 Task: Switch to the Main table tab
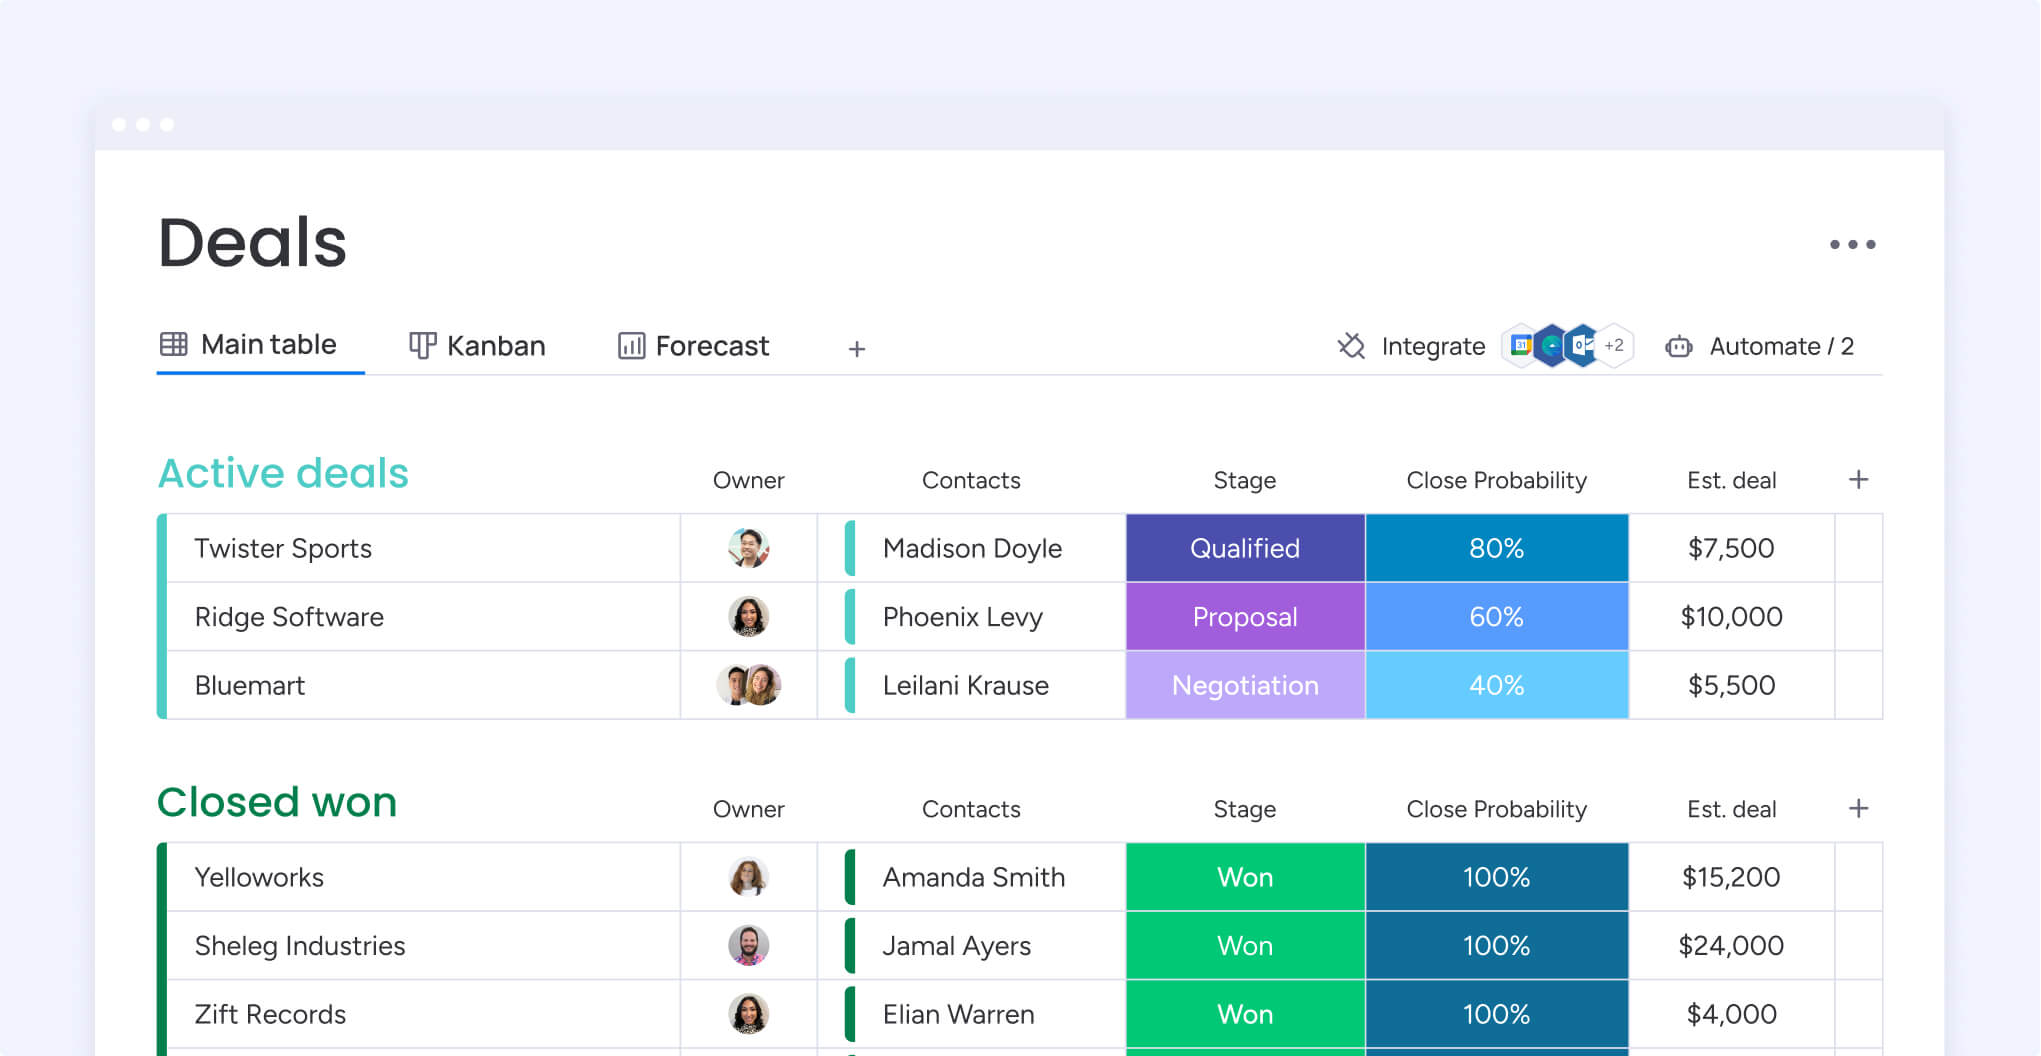259,344
